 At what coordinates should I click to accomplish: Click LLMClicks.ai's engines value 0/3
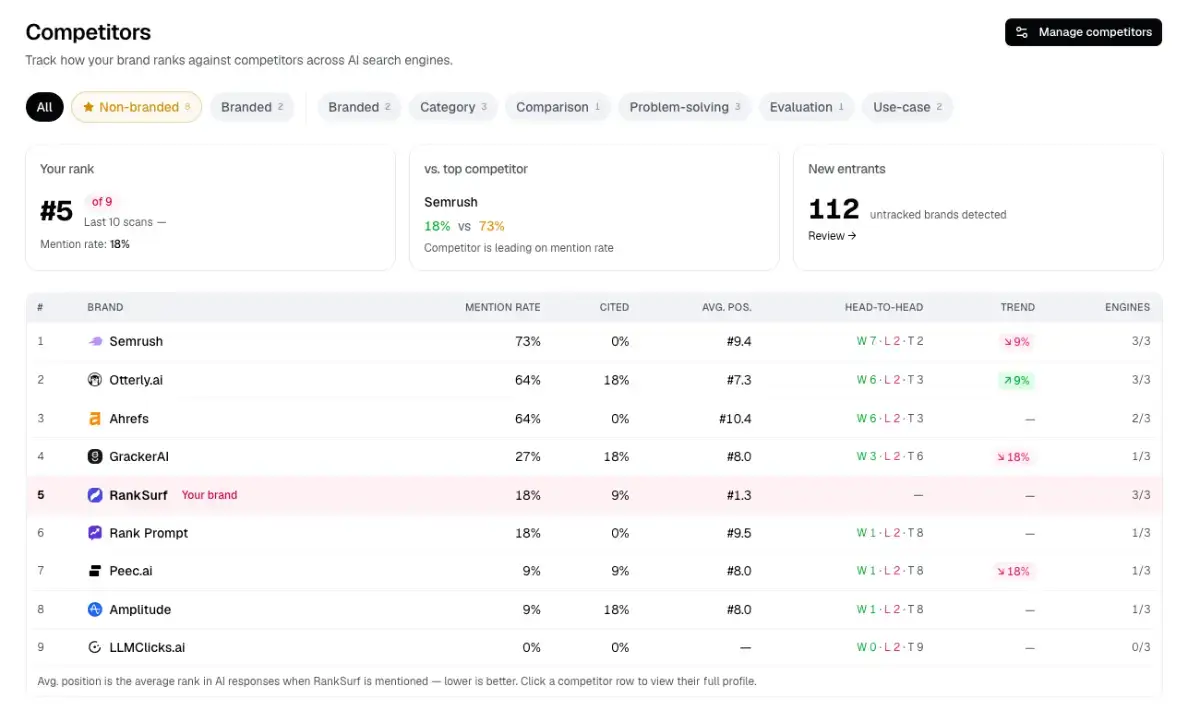tap(1141, 647)
